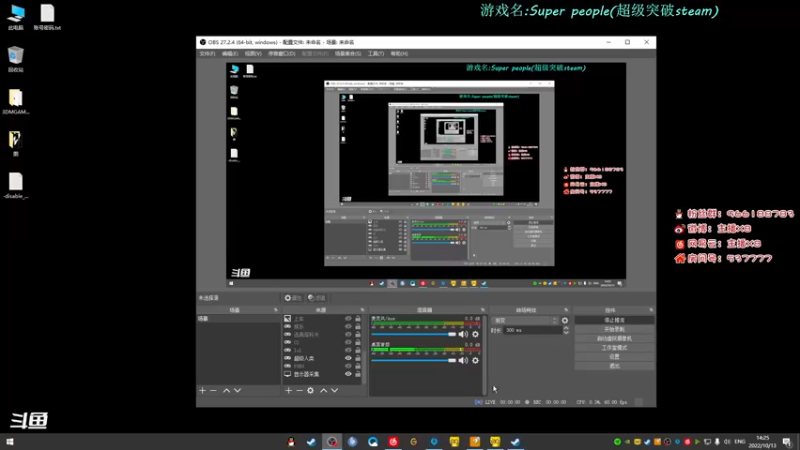Open the 麦克风/Aux audio settings gear
This screenshot has height=450, width=800.
pos(476,334)
